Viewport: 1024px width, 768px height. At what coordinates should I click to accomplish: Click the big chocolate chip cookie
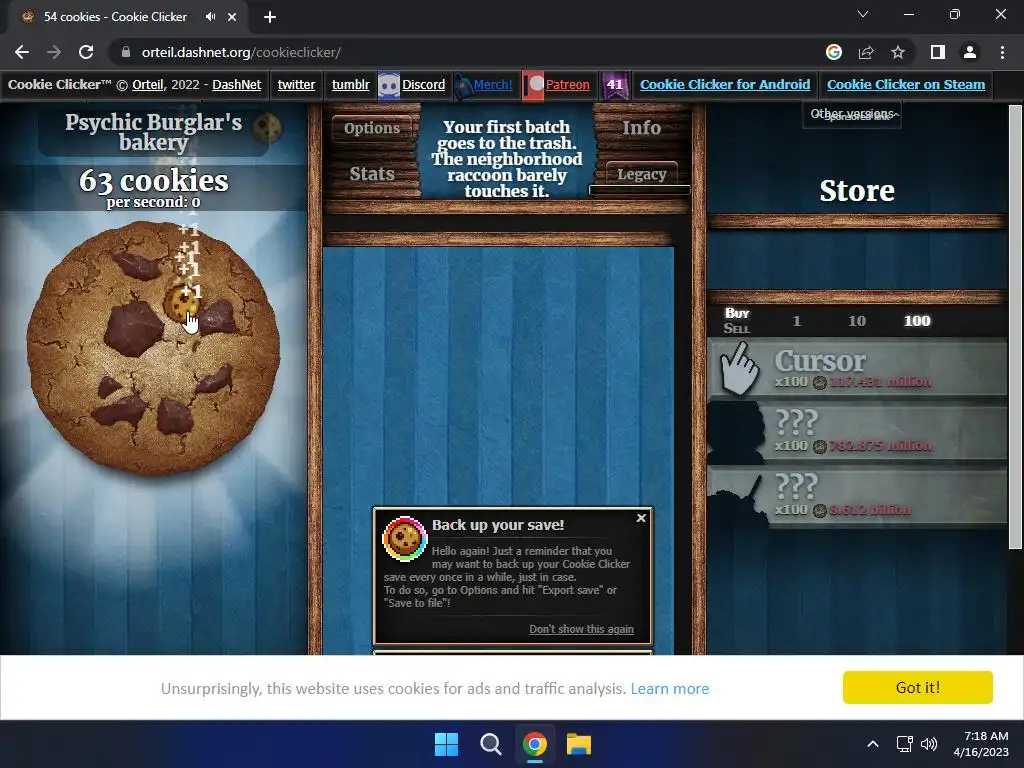point(153,348)
